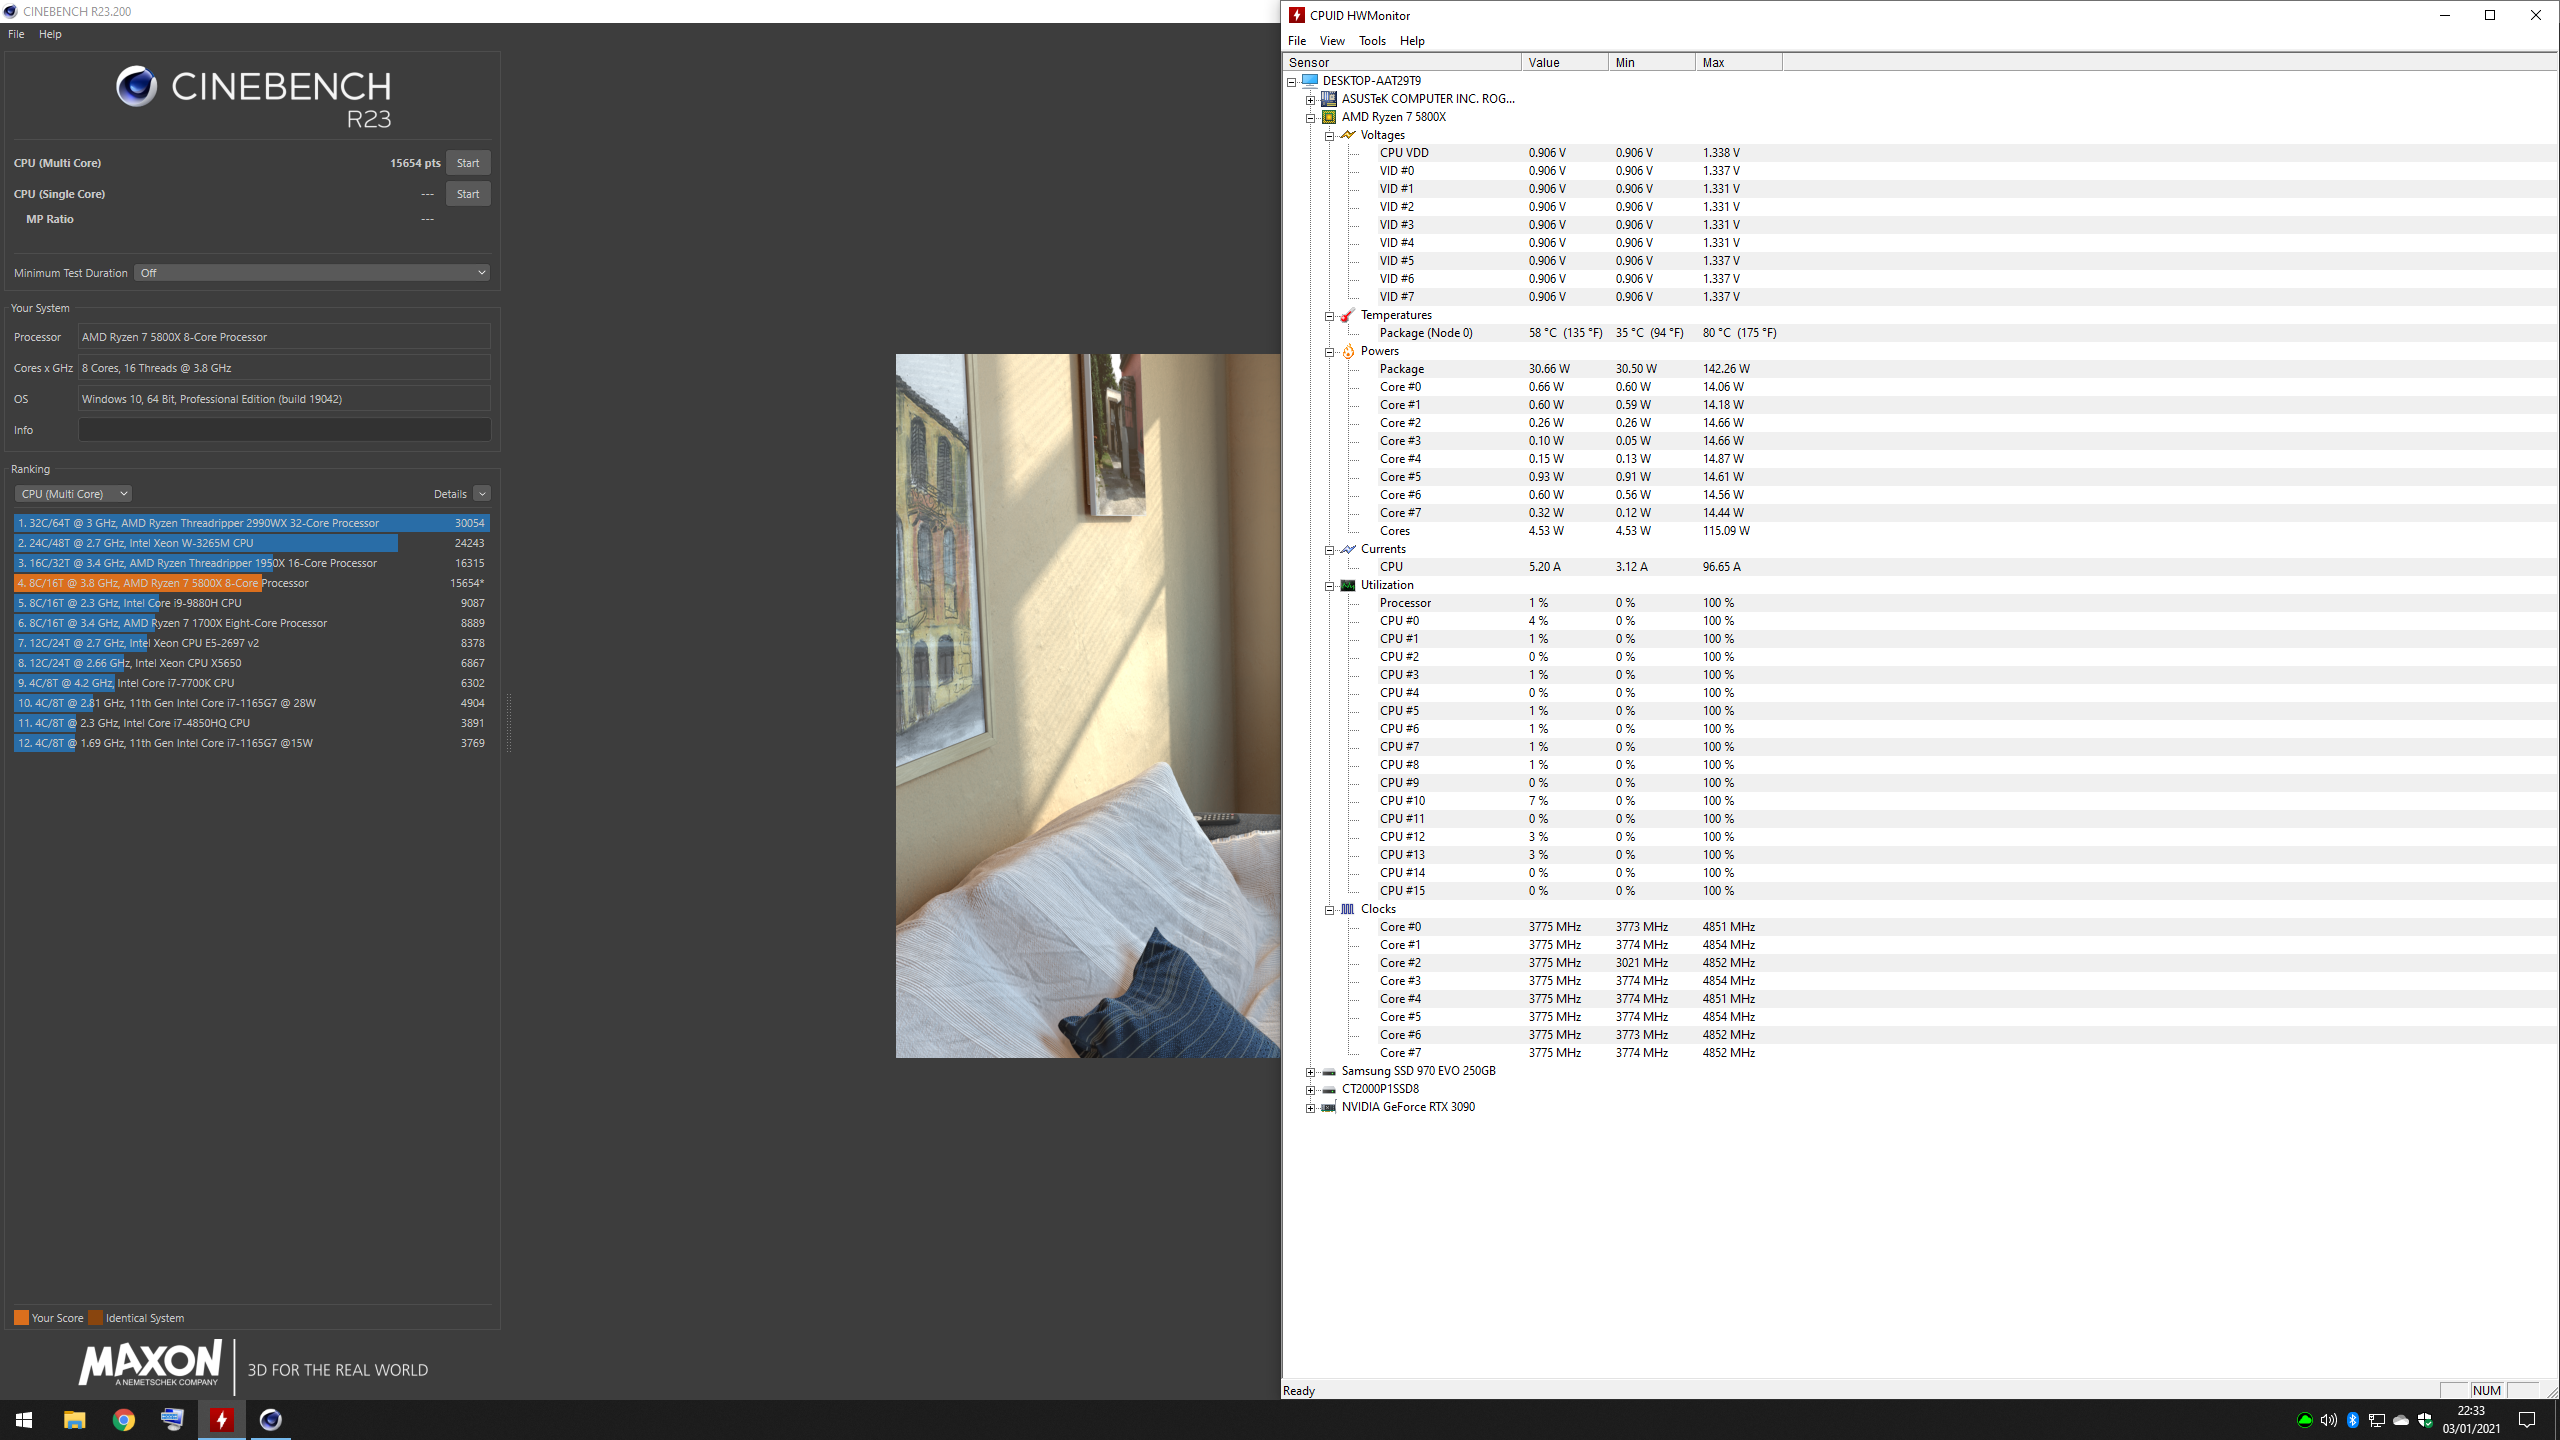The height and width of the screenshot is (1440, 2560).
Task: Click the AMD Ryzen CPU chip icon
Action: click(1329, 116)
